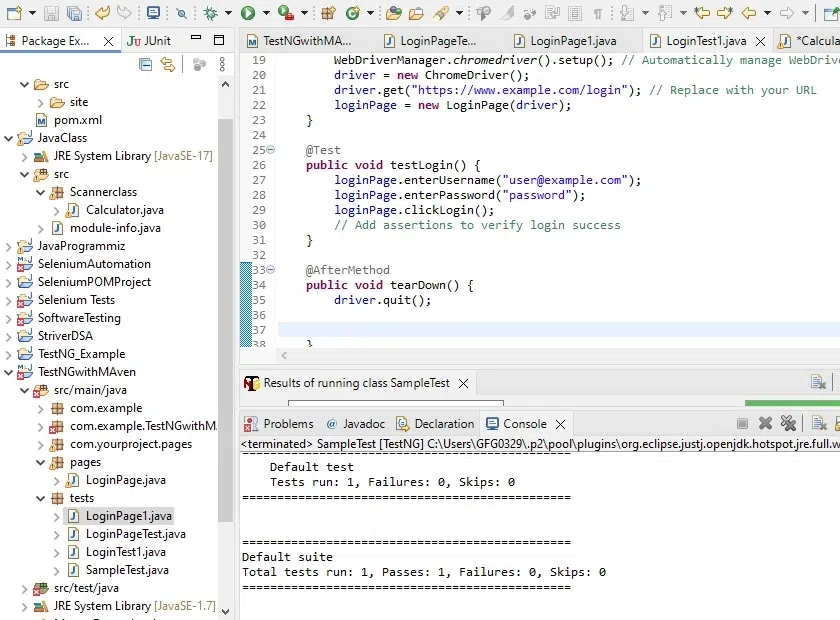Screen dimensions: 840x620
Task: Collapse the TestNGwithMAven project node
Action: click(9, 372)
